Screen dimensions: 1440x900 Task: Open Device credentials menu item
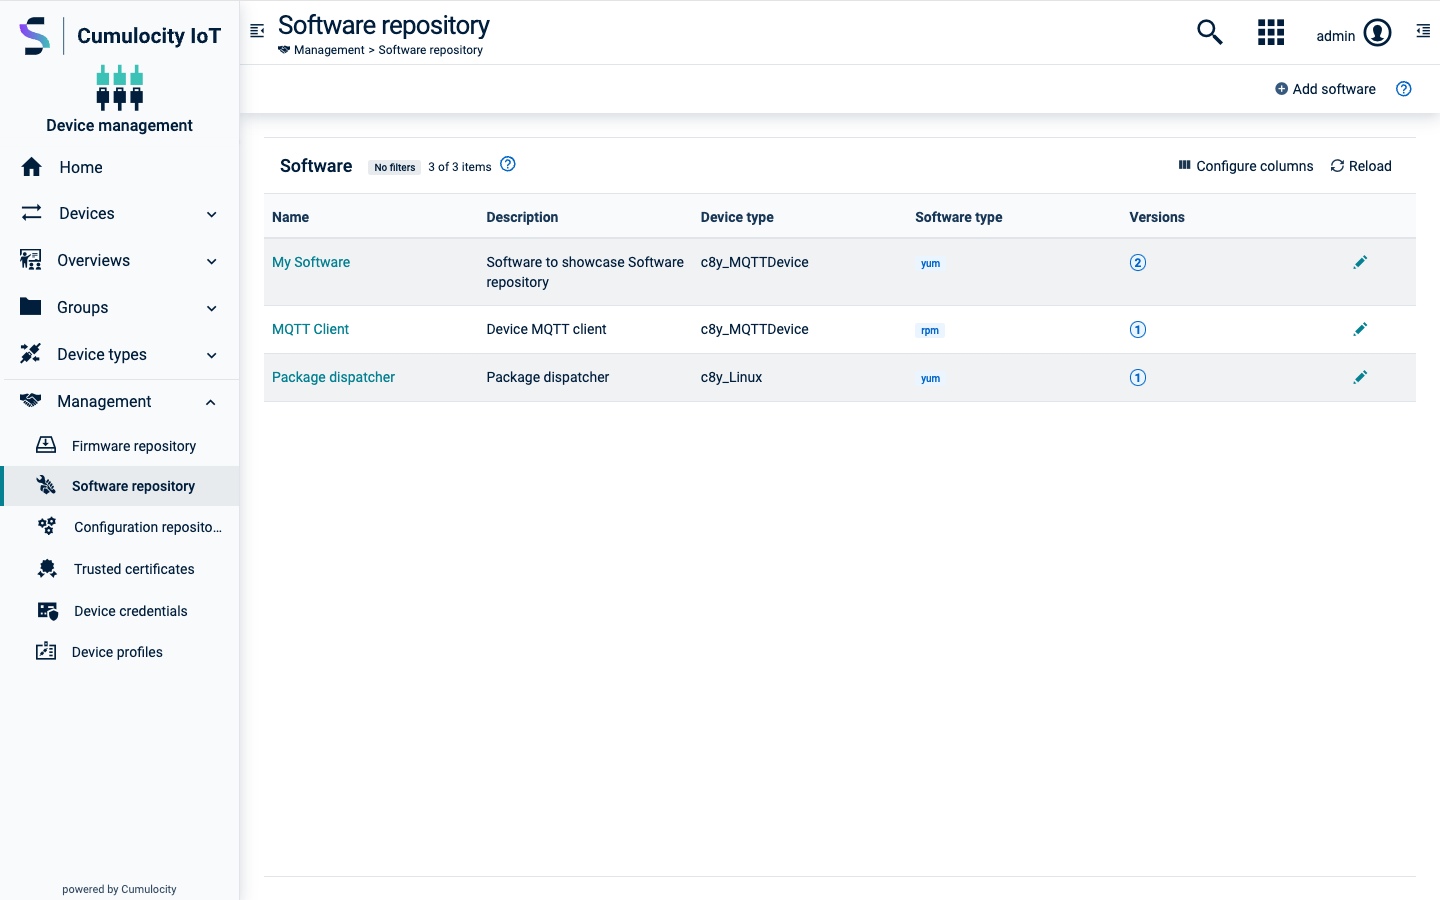tap(120, 611)
